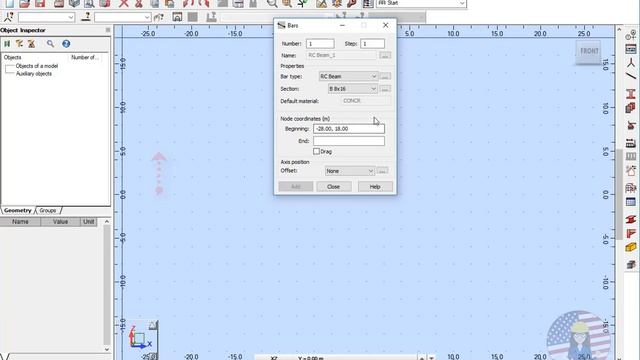Open the Section dropdown
Image resolution: width=640 pixels, height=360 pixels.
point(353,89)
